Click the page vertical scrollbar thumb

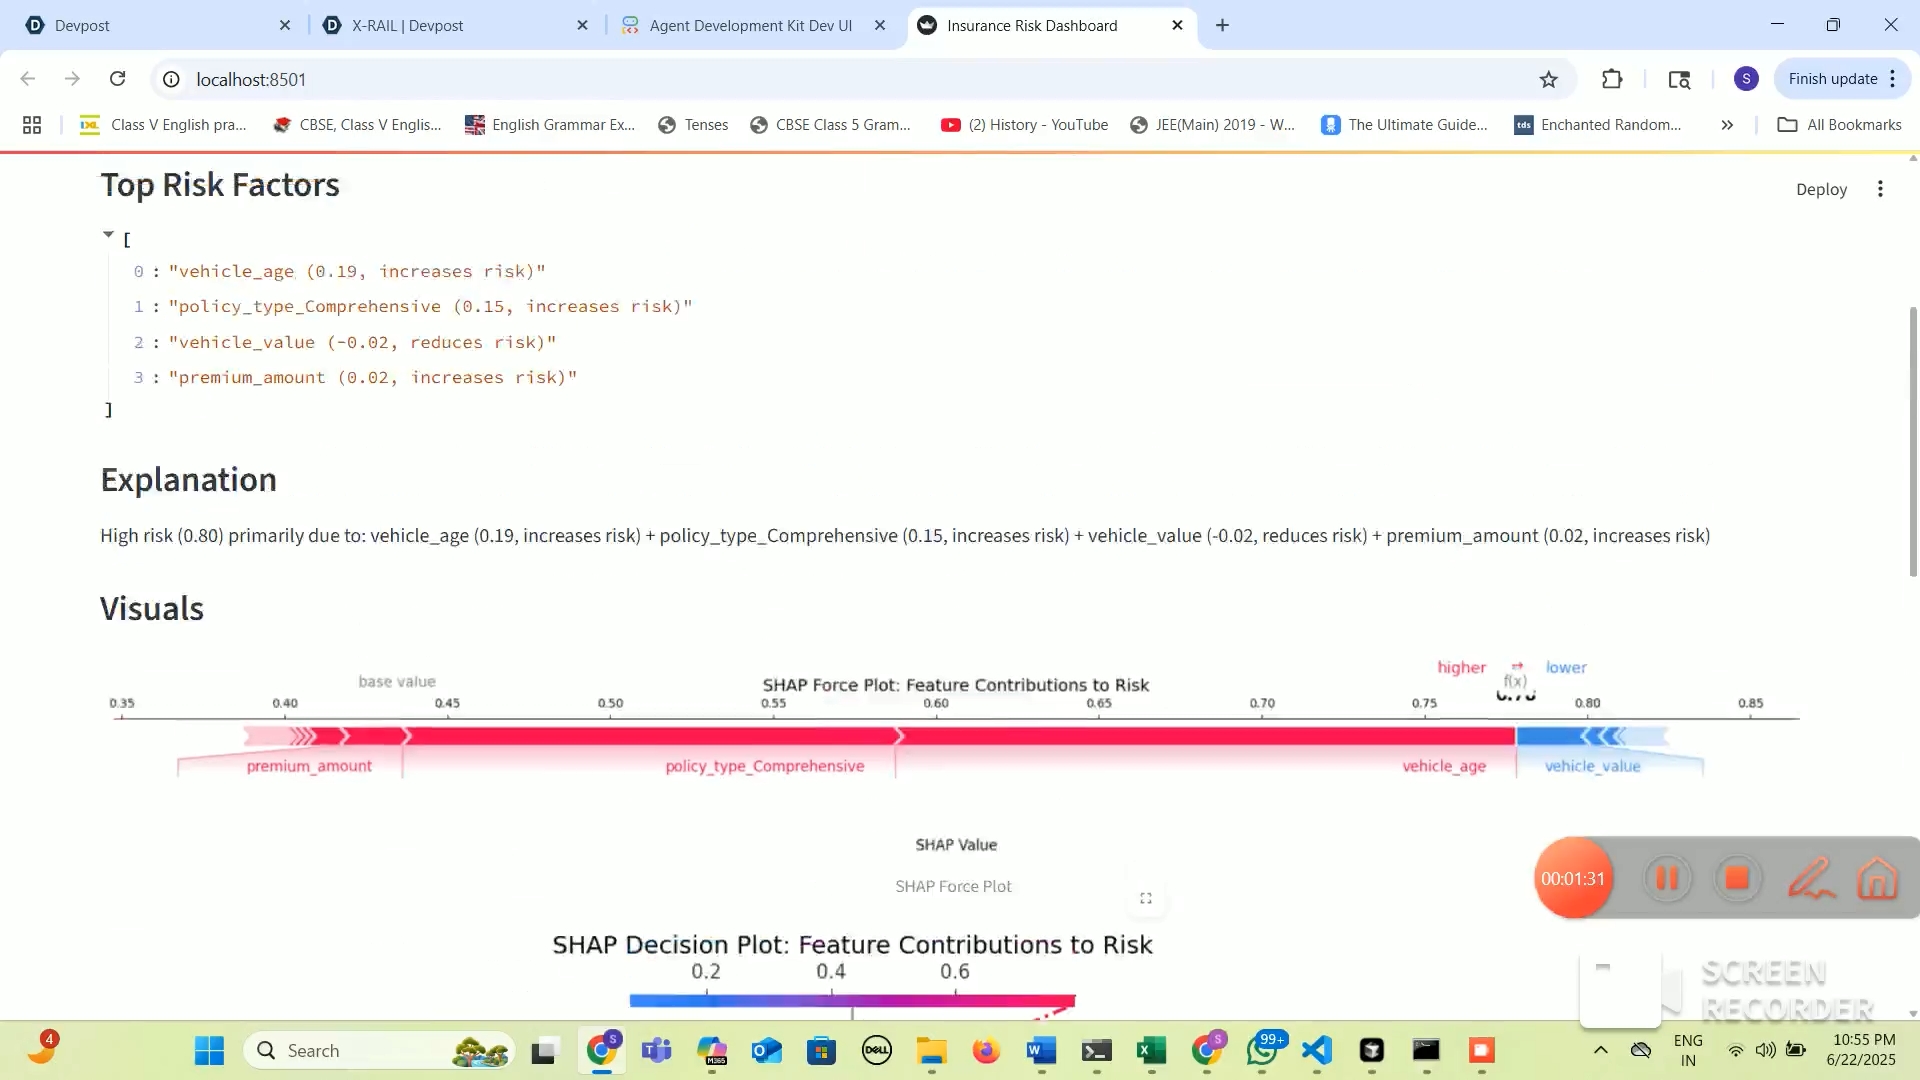(x=1913, y=440)
